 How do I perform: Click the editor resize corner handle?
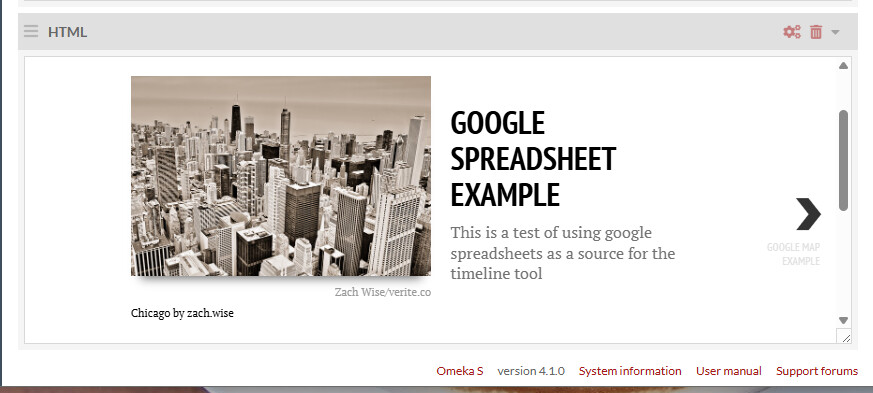coord(844,336)
